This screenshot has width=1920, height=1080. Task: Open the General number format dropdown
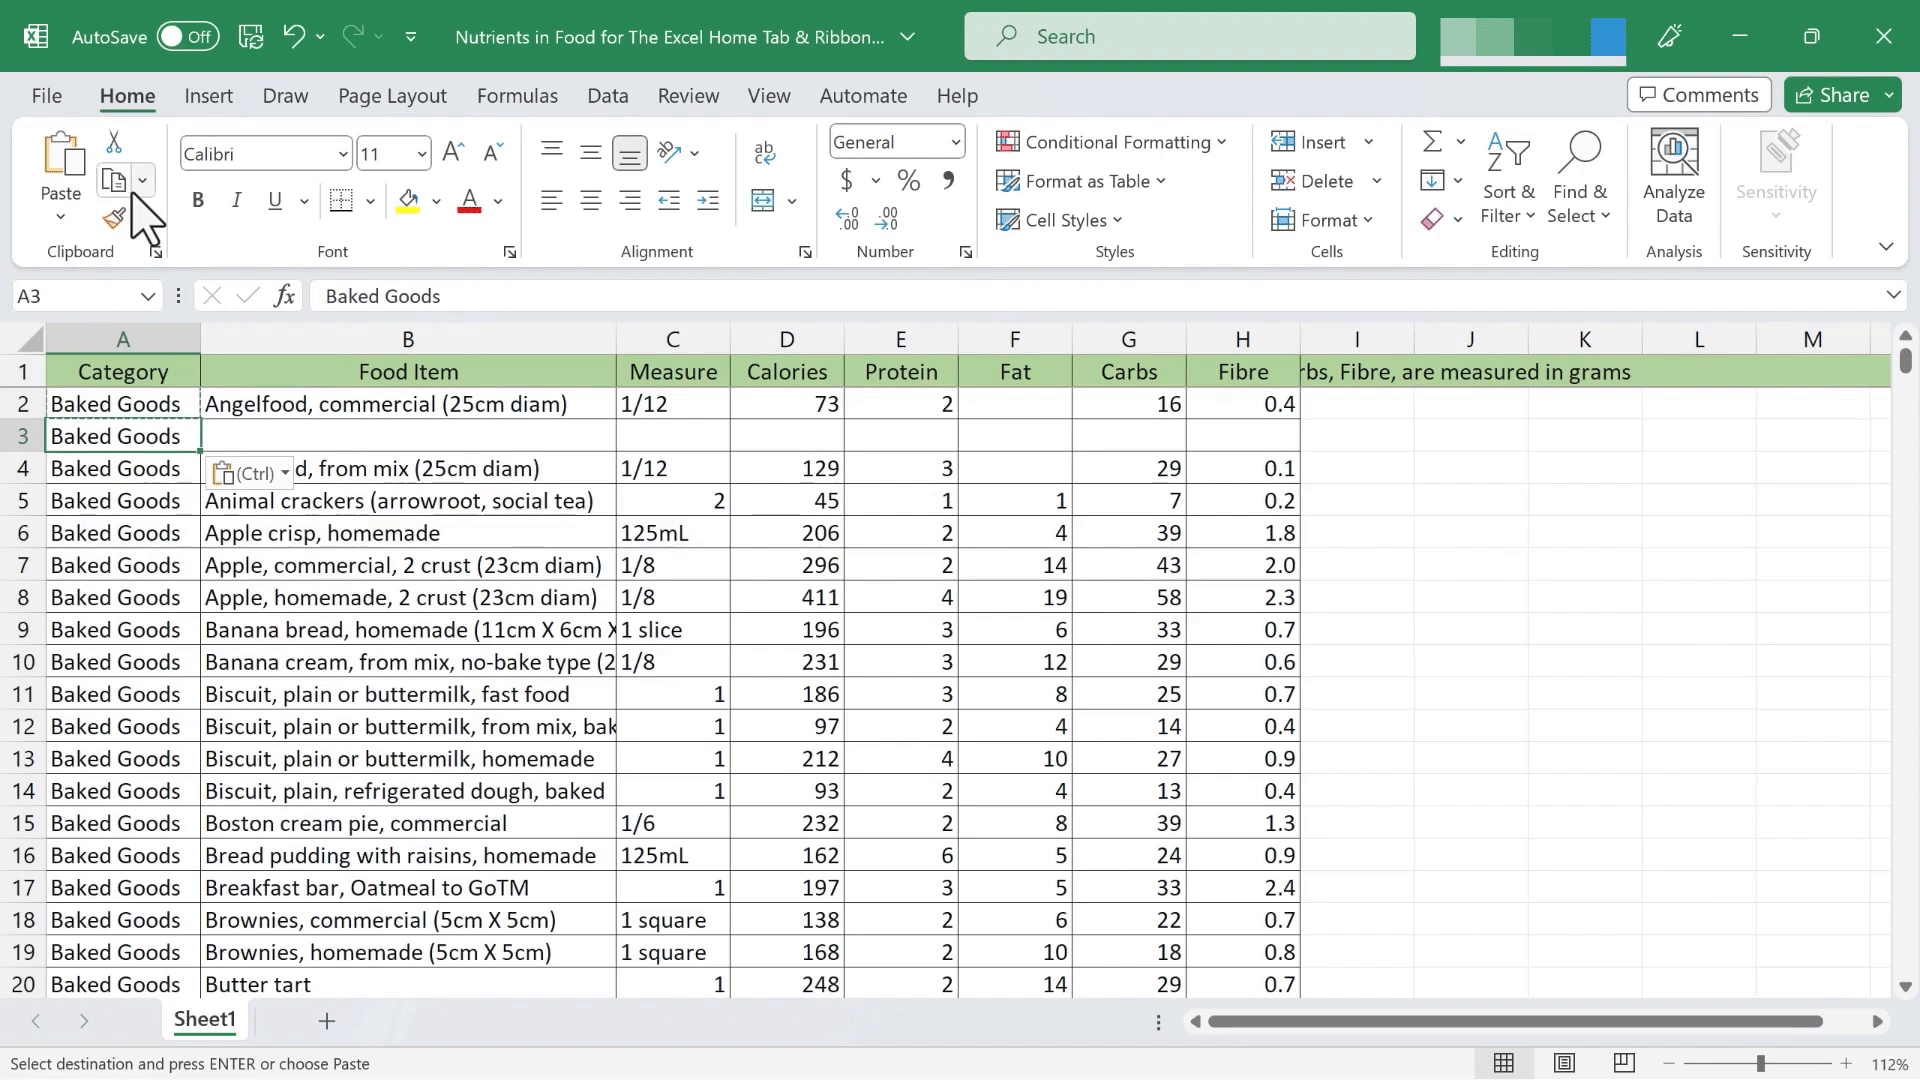click(895, 141)
